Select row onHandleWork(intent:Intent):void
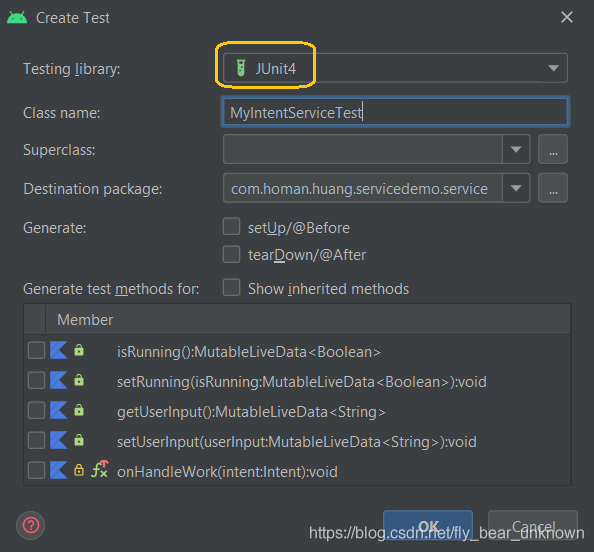Screen dimensions: 594x552 [297, 471]
